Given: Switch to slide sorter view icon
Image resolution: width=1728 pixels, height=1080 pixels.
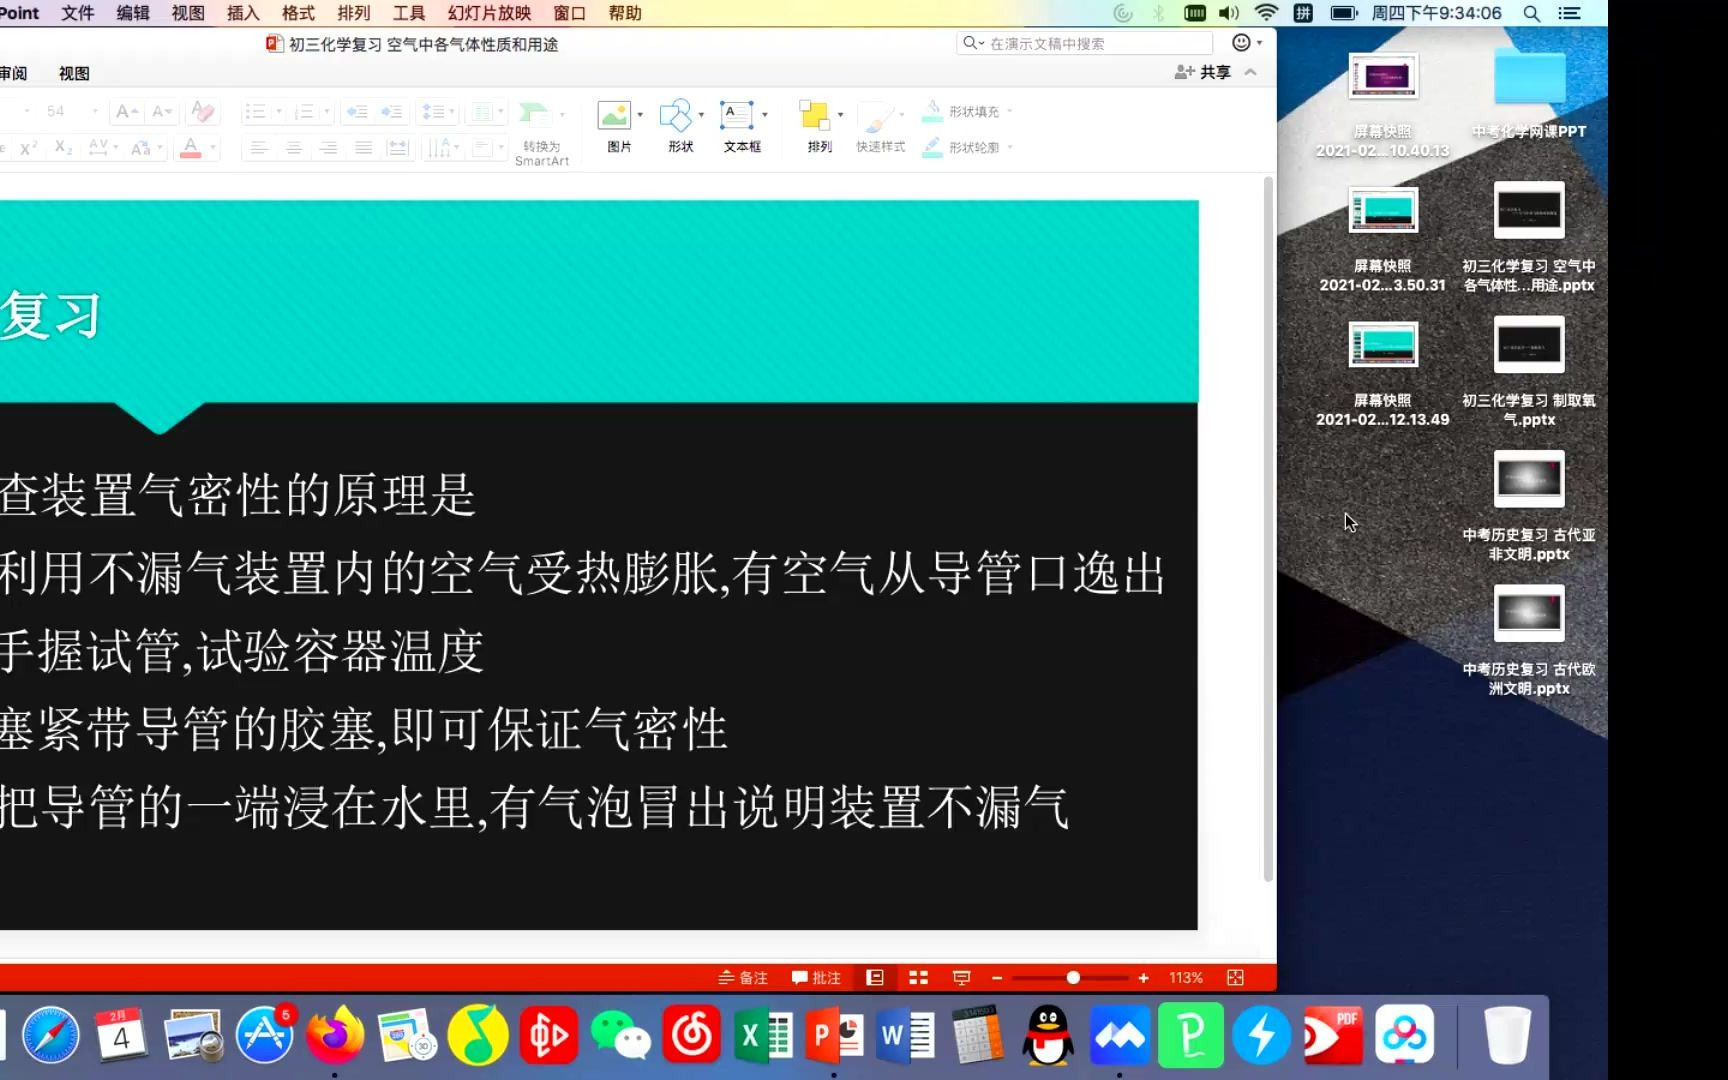Looking at the screenshot, I should coord(918,977).
